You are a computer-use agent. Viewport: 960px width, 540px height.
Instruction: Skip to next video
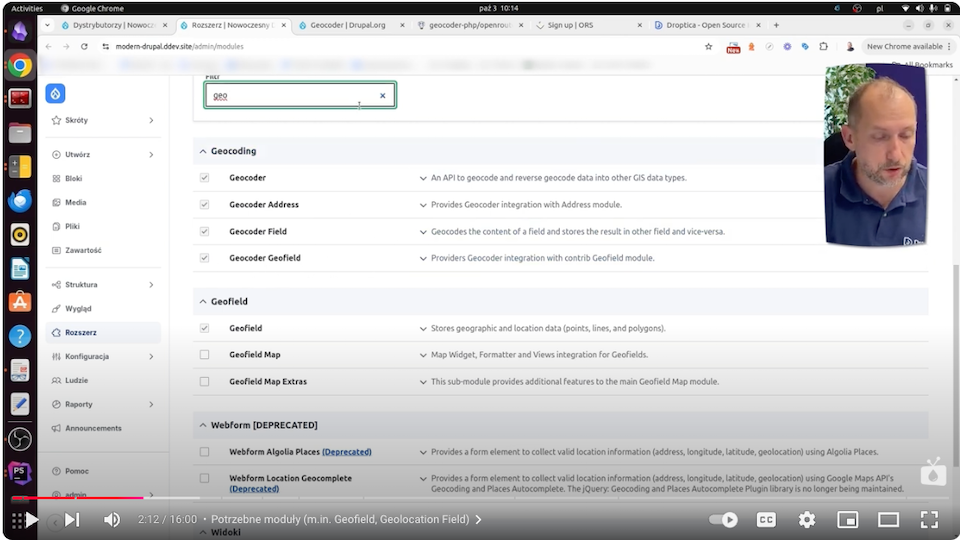click(72, 520)
